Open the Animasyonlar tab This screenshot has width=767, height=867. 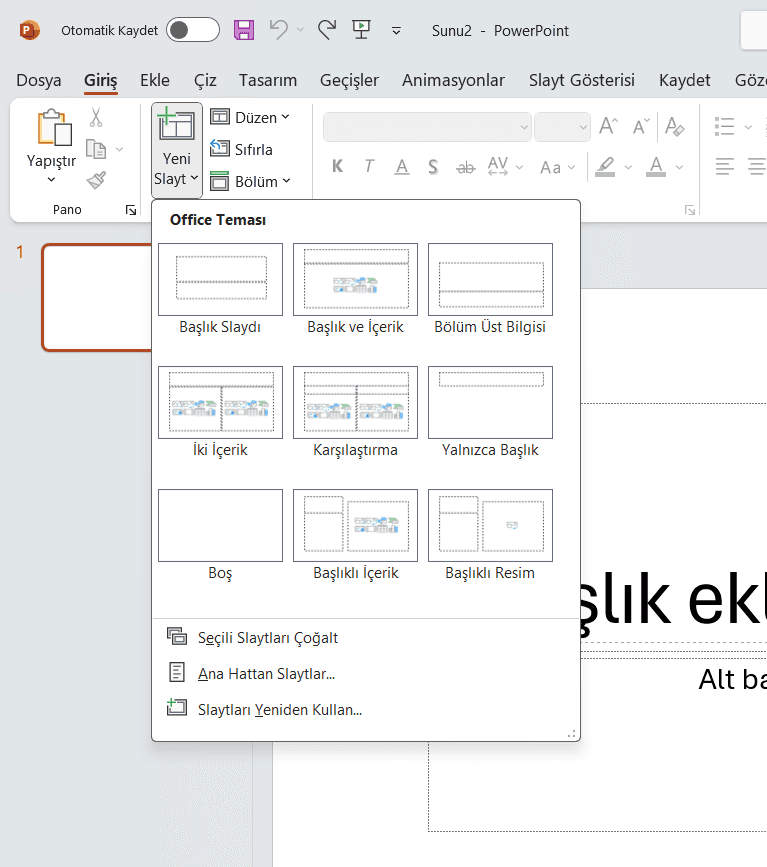[x=453, y=80]
